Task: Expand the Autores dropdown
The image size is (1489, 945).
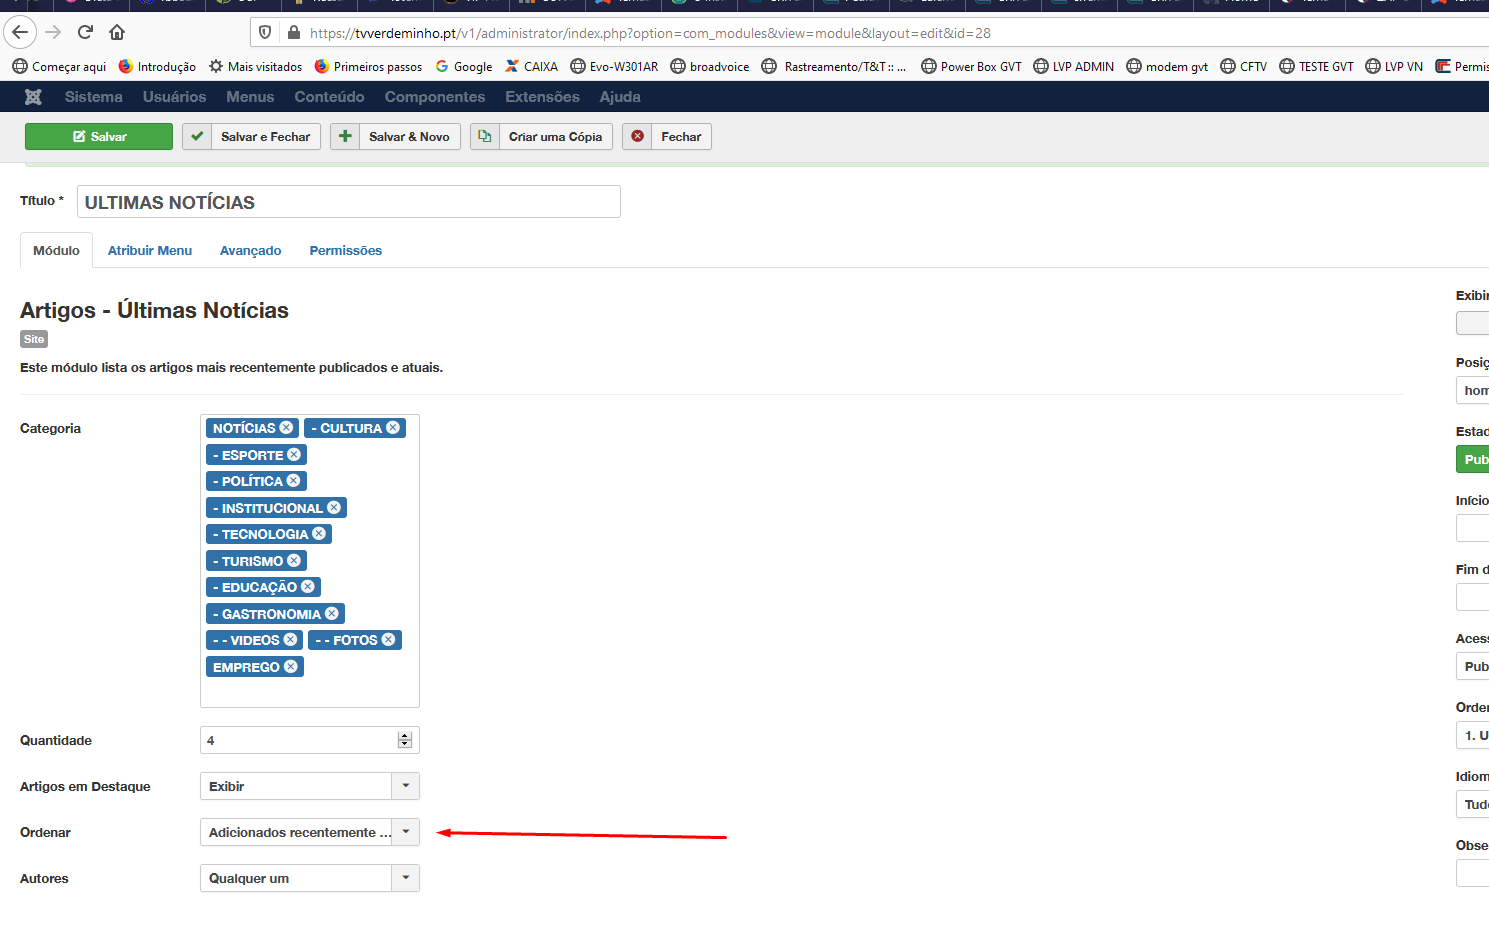Action: tap(310, 878)
